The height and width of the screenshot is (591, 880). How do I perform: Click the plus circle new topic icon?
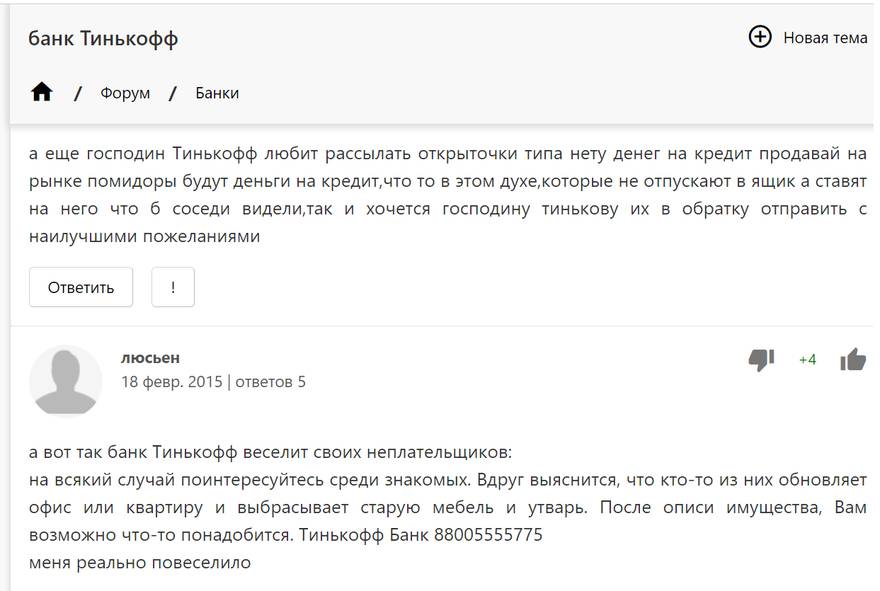point(760,37)
